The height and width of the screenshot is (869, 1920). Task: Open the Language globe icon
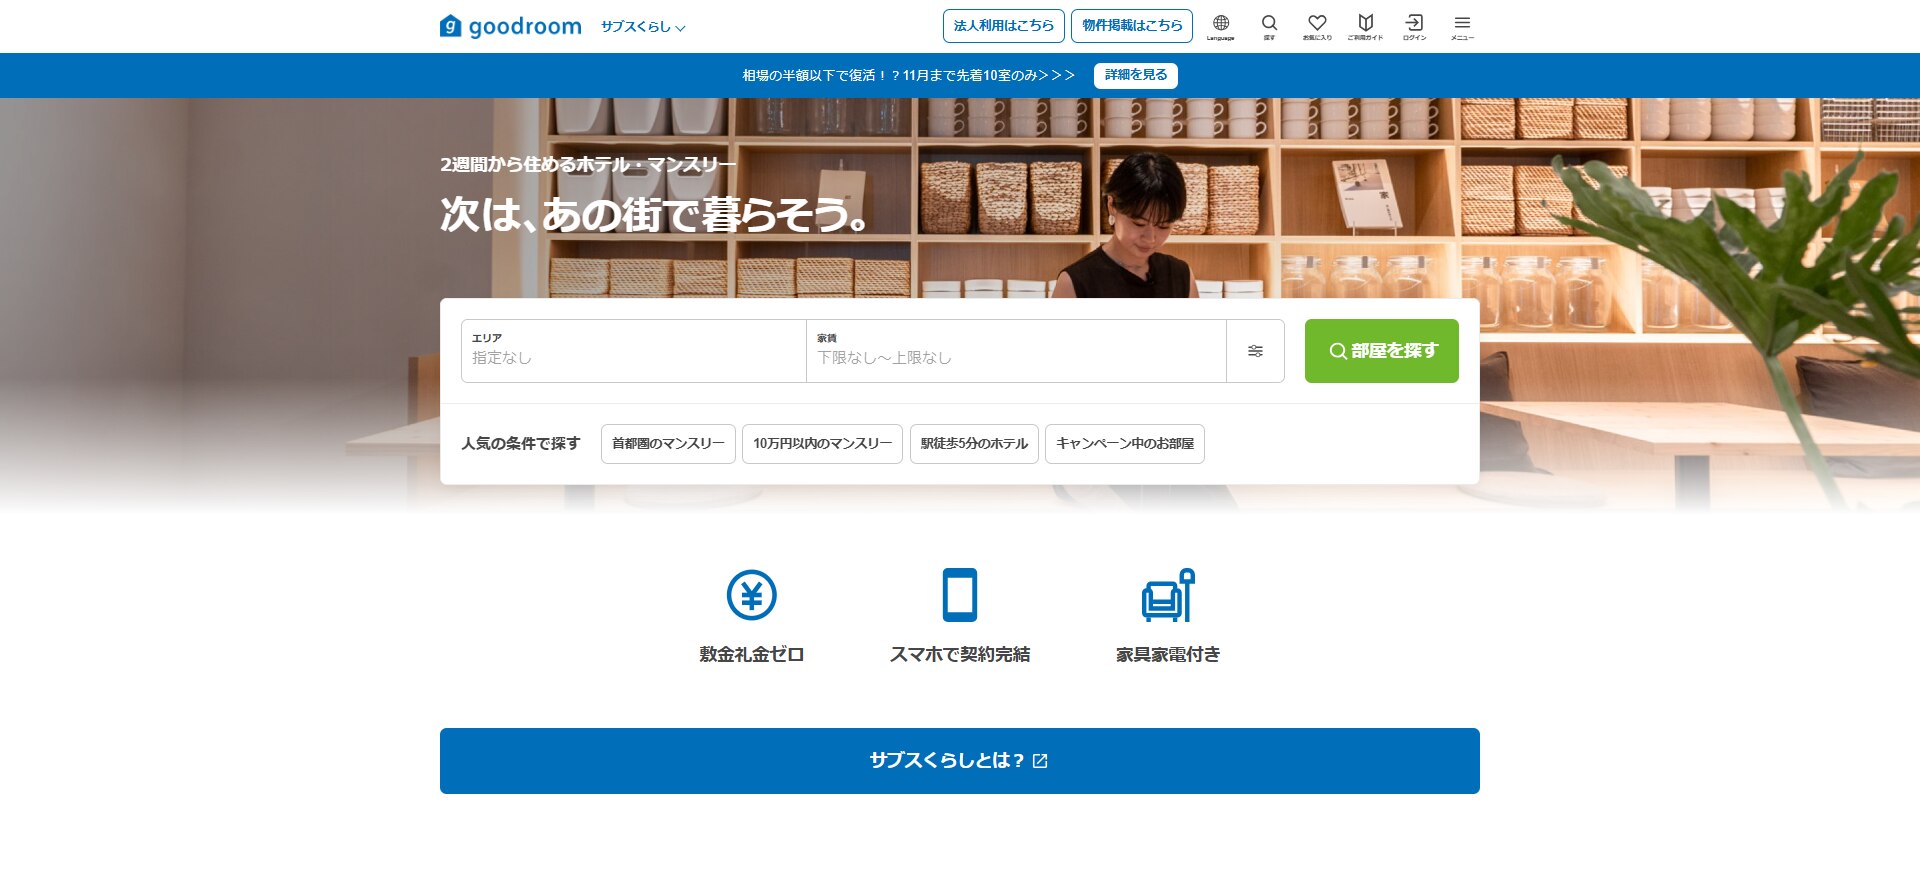[1220, 26]
